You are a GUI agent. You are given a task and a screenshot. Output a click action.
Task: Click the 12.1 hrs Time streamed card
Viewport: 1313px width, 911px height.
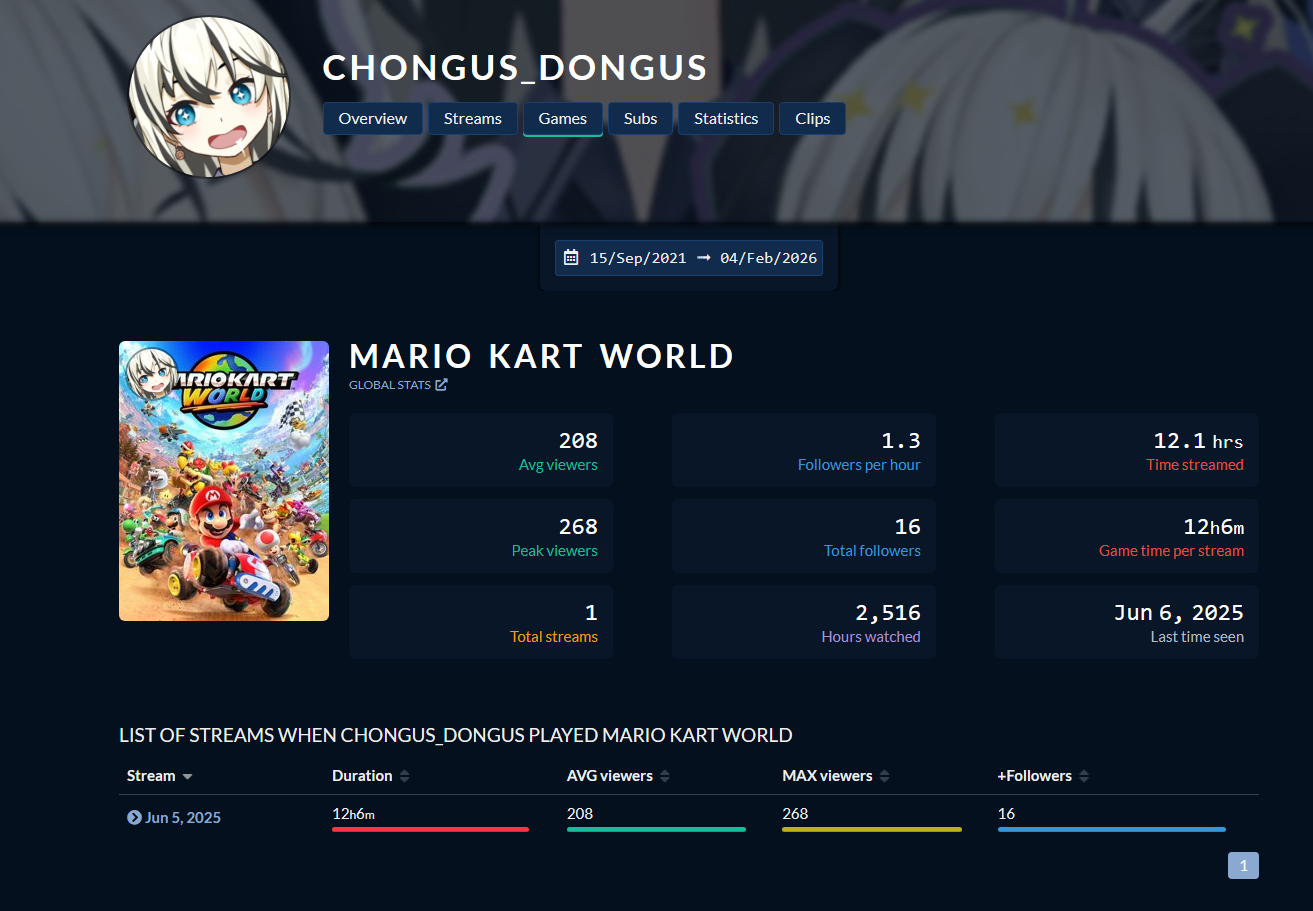coord(1127,450)
